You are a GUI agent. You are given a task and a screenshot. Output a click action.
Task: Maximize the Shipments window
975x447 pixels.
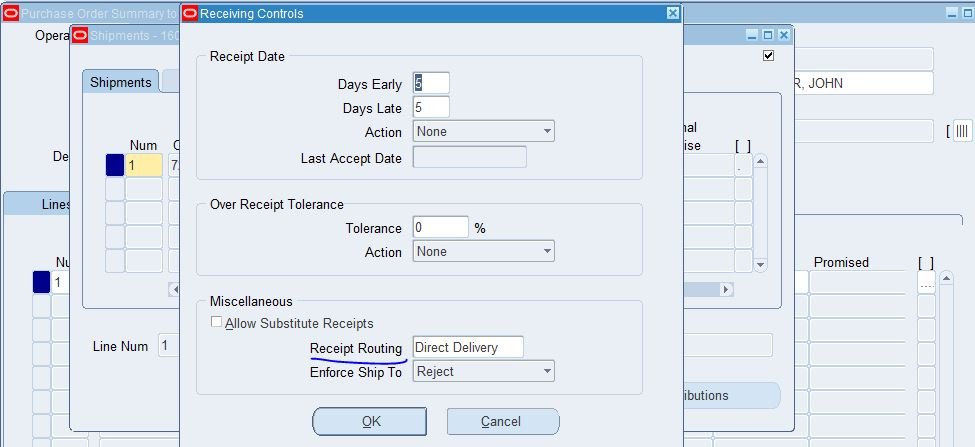tap(768, 35)
